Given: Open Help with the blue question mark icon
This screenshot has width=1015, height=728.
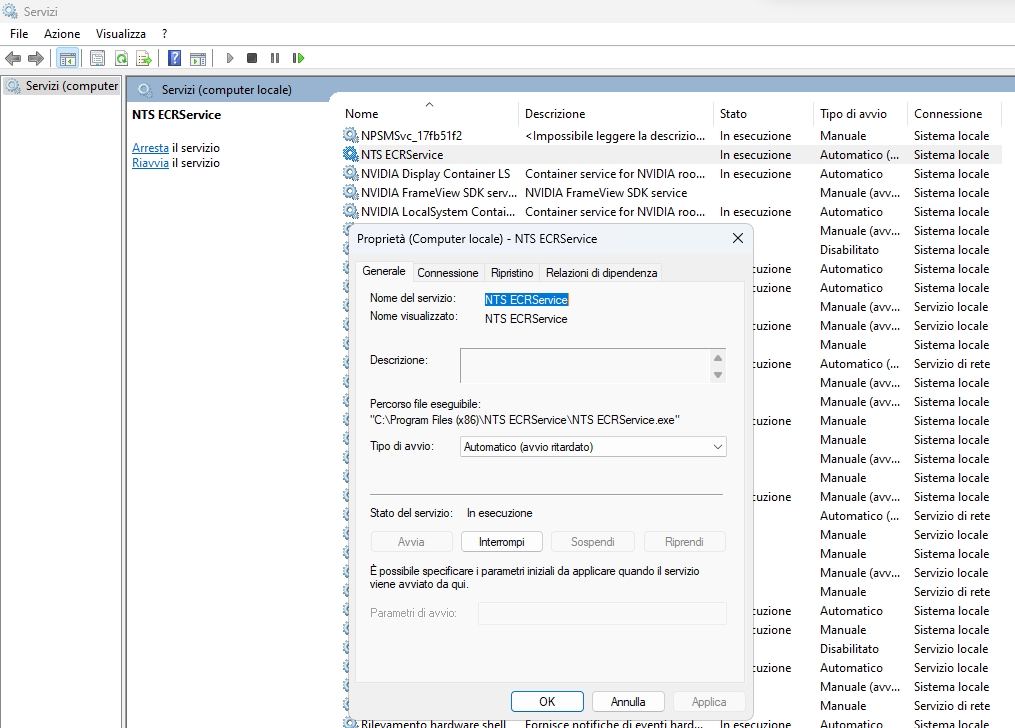Looking at the screenshot, I should [x=174, y=58].
